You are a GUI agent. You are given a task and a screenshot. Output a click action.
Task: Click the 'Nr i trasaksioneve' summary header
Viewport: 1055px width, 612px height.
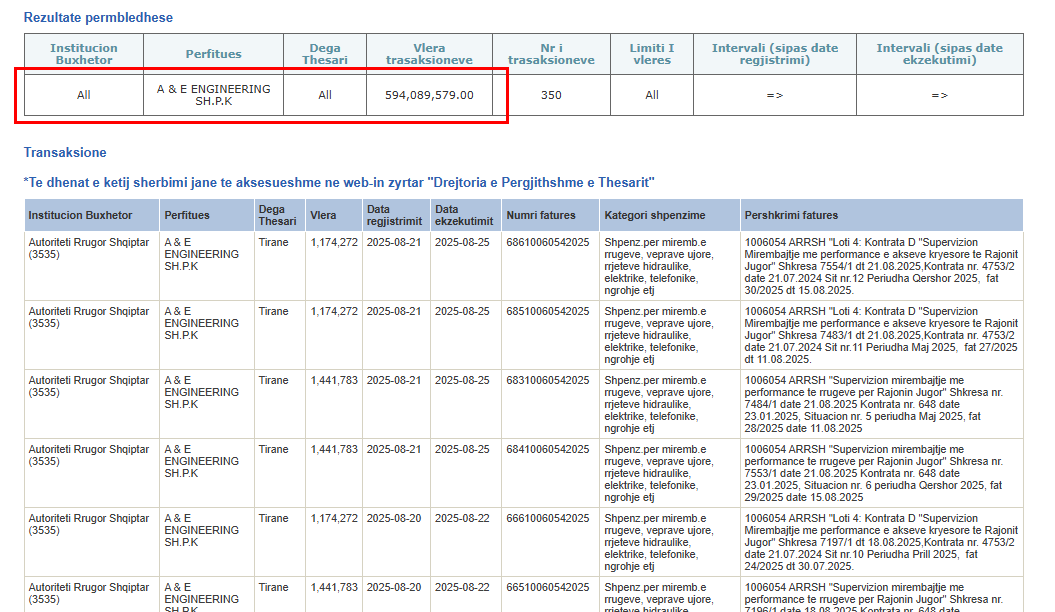pos(551,54)
